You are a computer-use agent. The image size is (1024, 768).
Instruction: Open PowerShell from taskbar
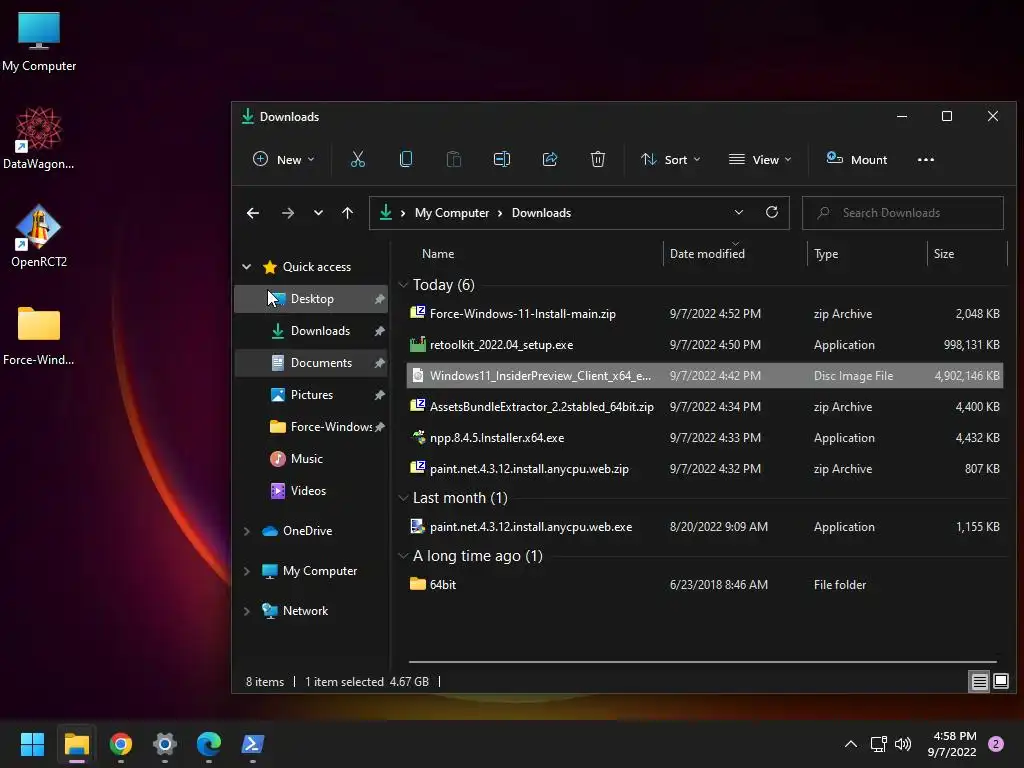click(x=253, y=744)
